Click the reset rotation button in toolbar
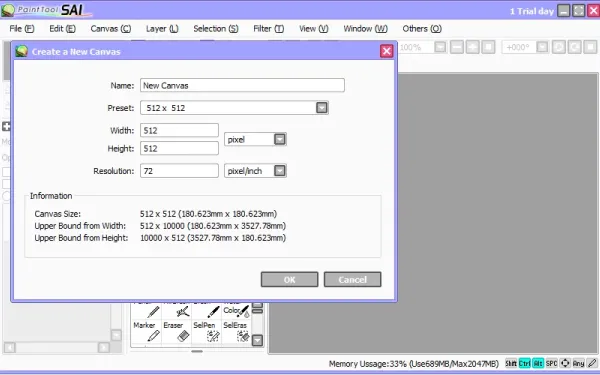The image size is (600, 375). (590, 47)
